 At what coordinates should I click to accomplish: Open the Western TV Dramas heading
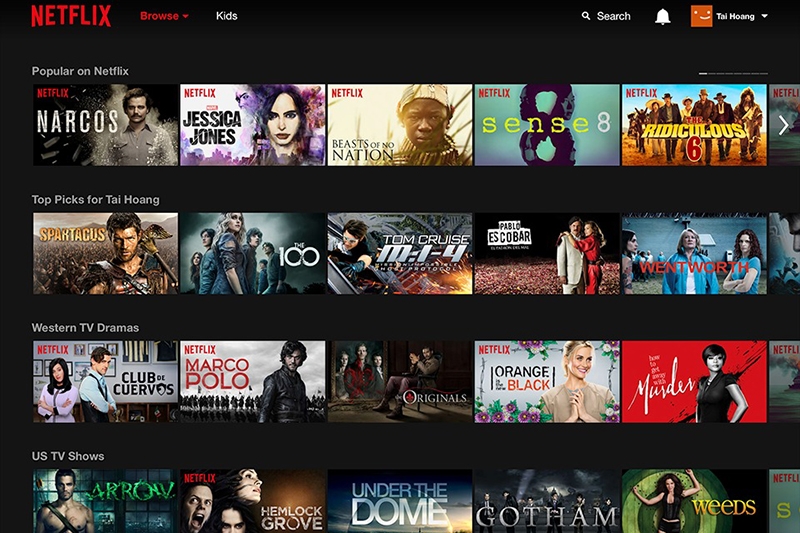coord(85,327)
